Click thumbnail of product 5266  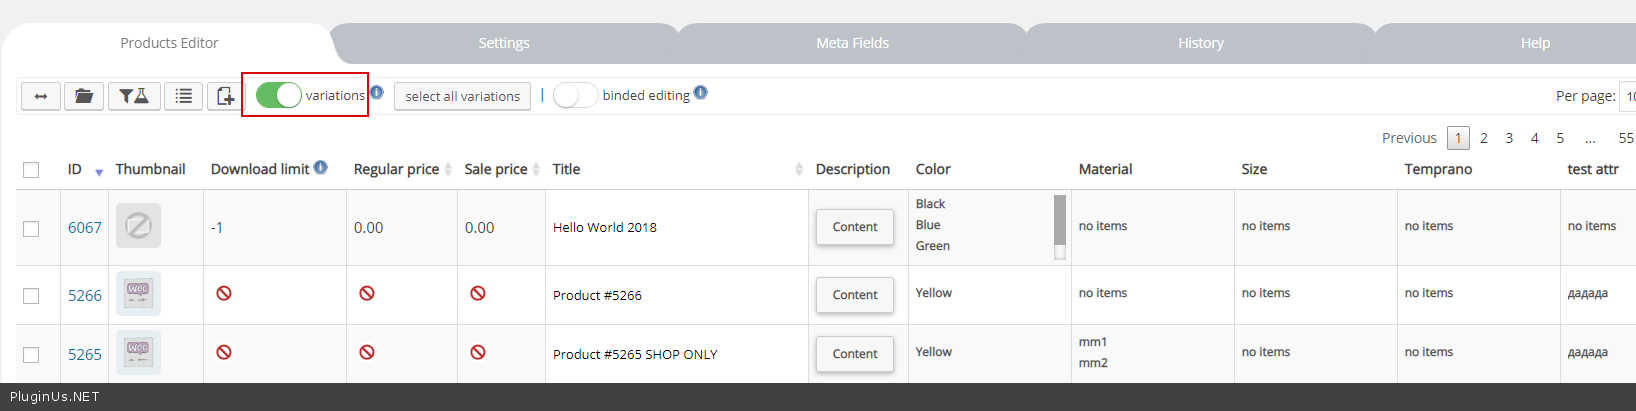click(x=138, y=294)
